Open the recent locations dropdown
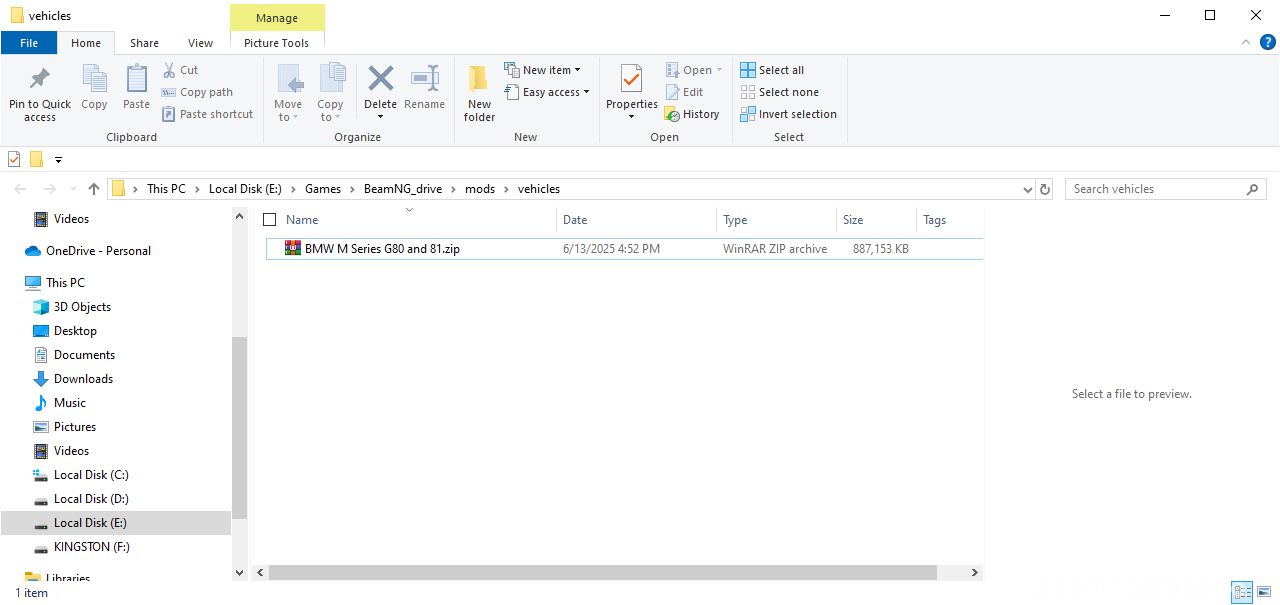 pos(72,189)
